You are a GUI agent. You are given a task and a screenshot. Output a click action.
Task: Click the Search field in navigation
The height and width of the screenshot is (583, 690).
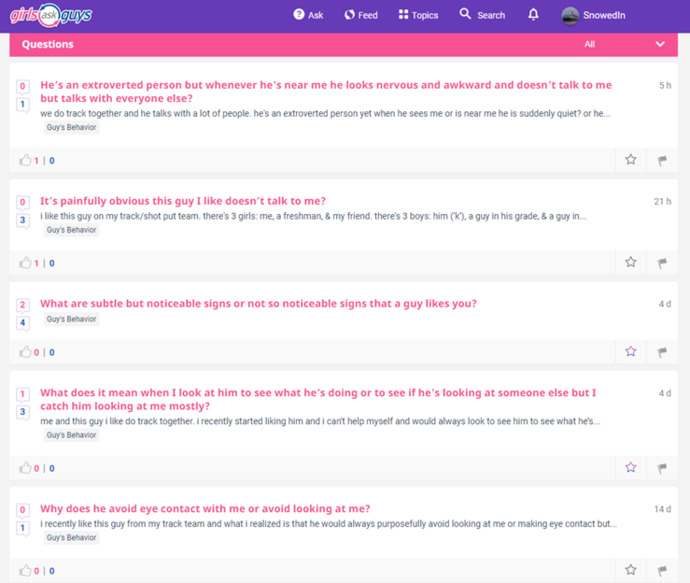coord(482,15)
